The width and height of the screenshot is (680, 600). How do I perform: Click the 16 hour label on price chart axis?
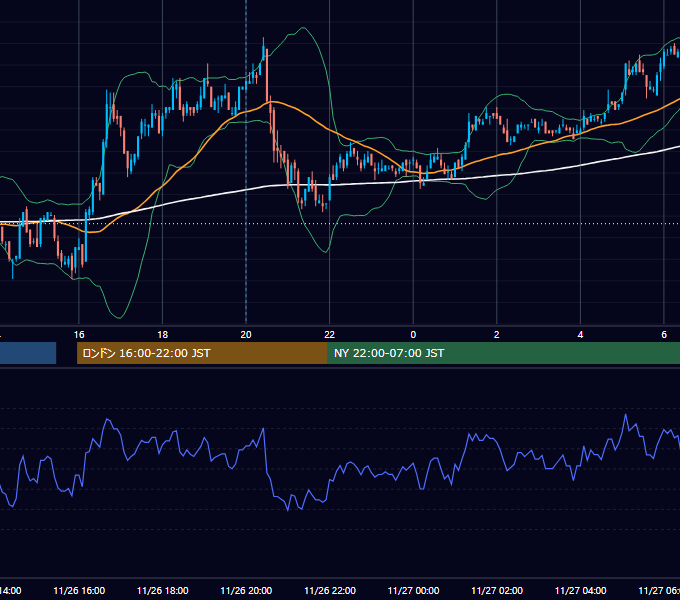pos(79,335)
